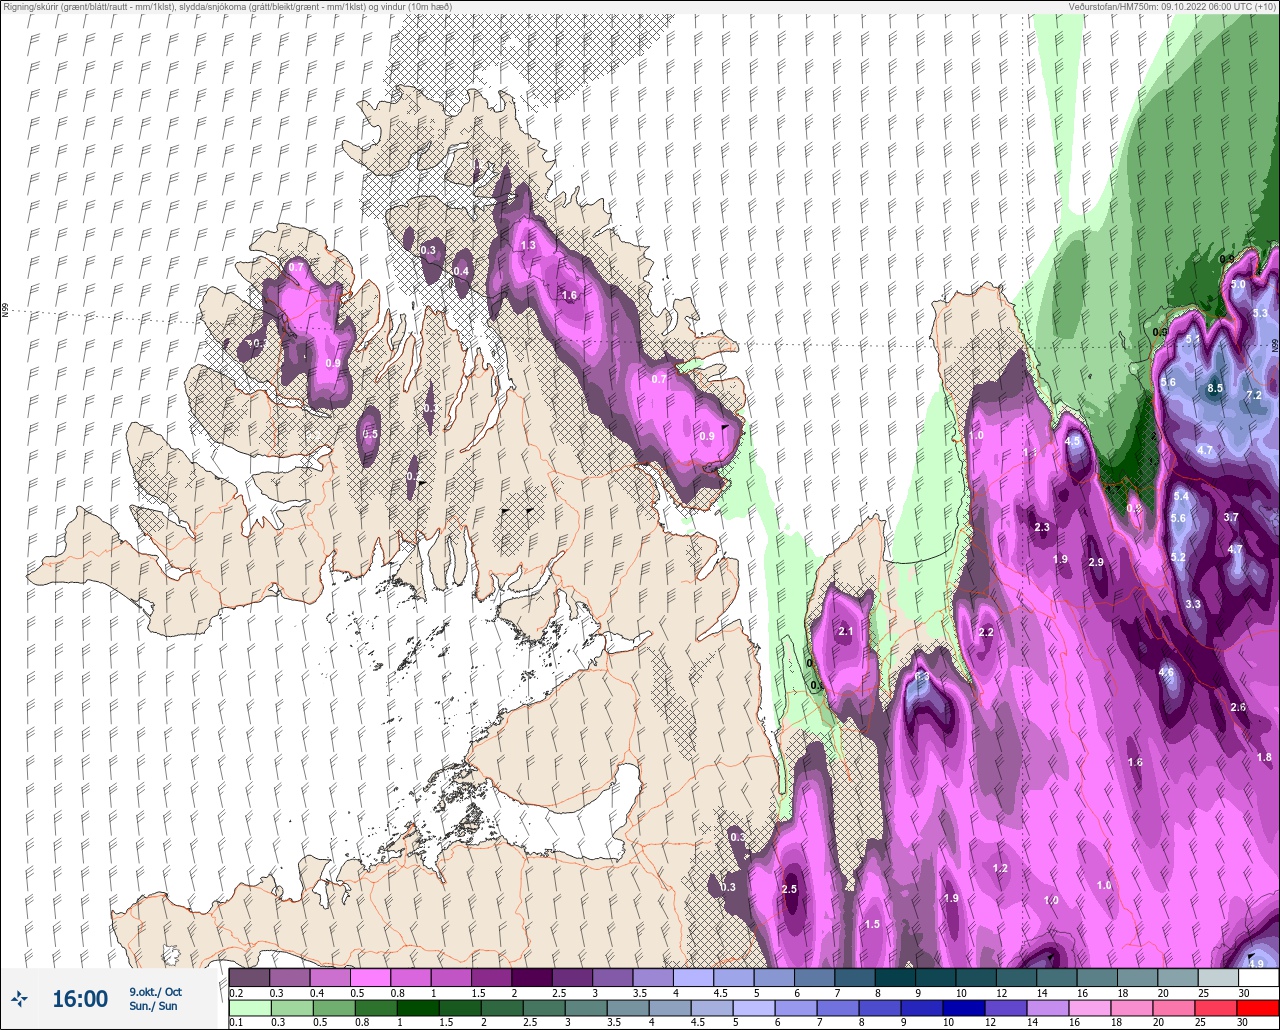The width and height of the screenshot is (1280, 1030).
Task: Click the 2.2 precipitation value on map
Action: coord(986,632)
